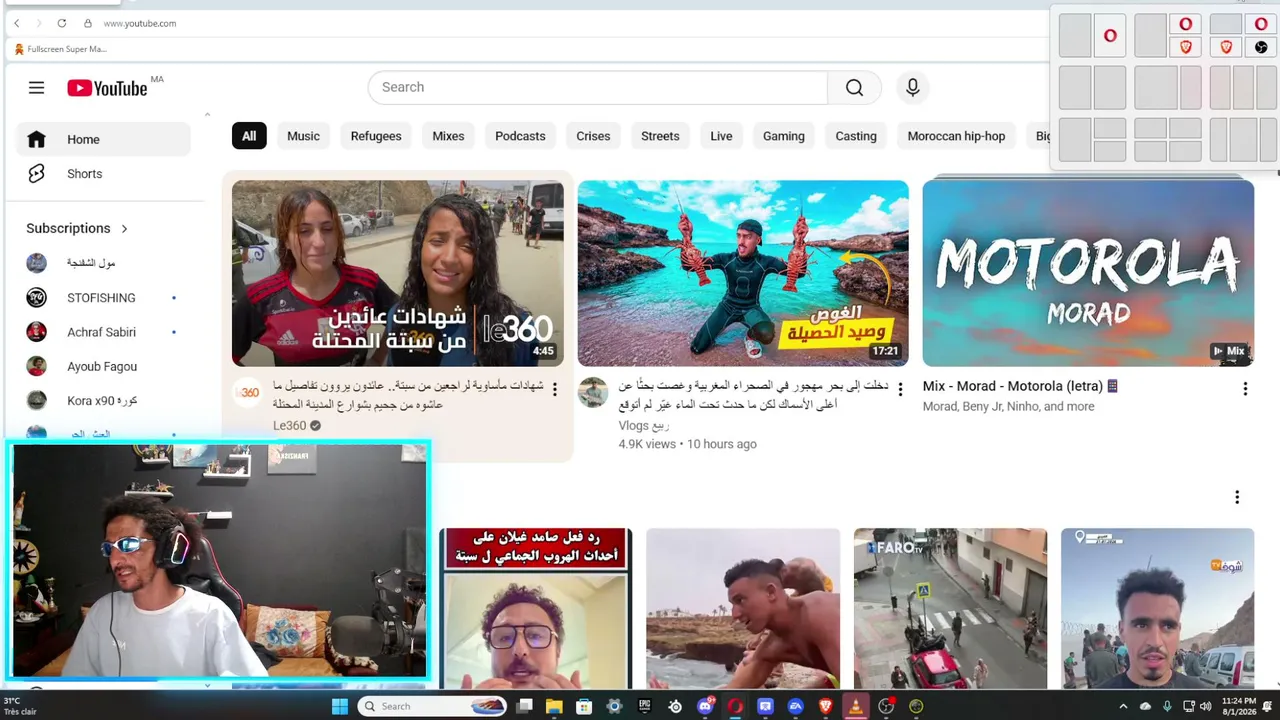
Task: Open Task View on the taskbar
Action: (524, 706)
